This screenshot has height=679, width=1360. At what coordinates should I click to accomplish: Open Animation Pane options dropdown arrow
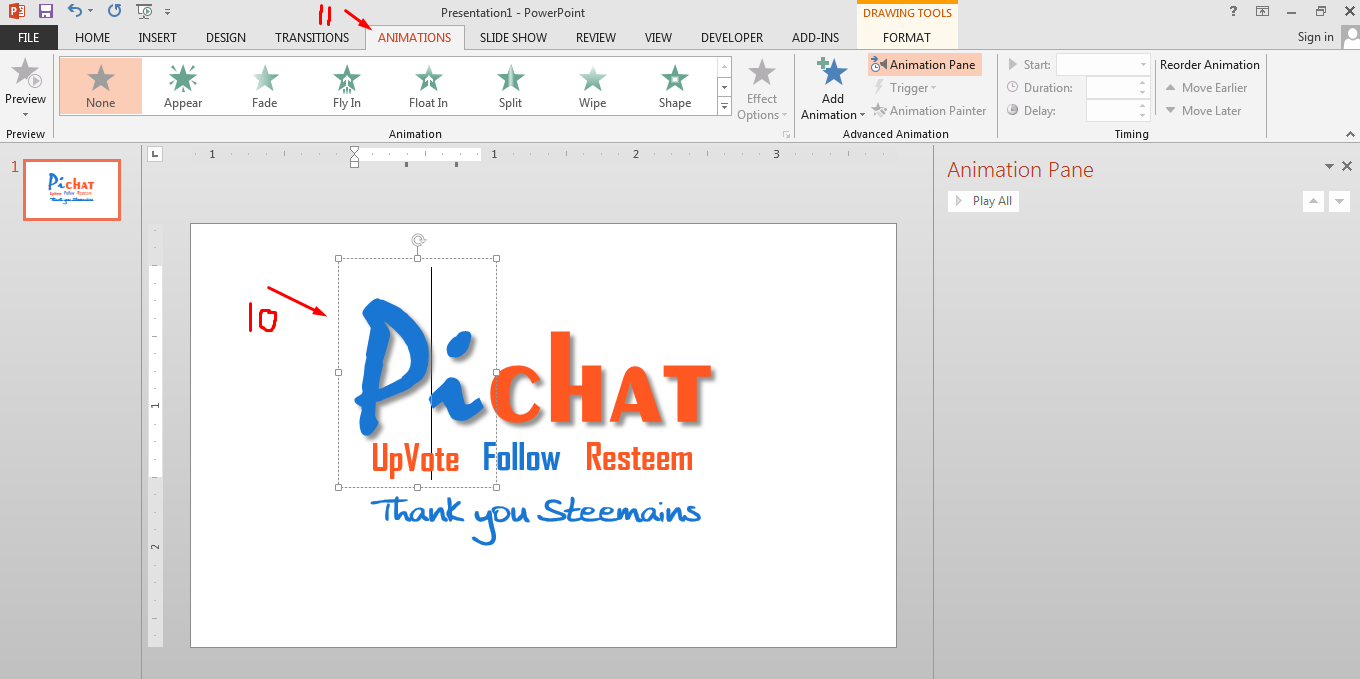point(1329,167)
